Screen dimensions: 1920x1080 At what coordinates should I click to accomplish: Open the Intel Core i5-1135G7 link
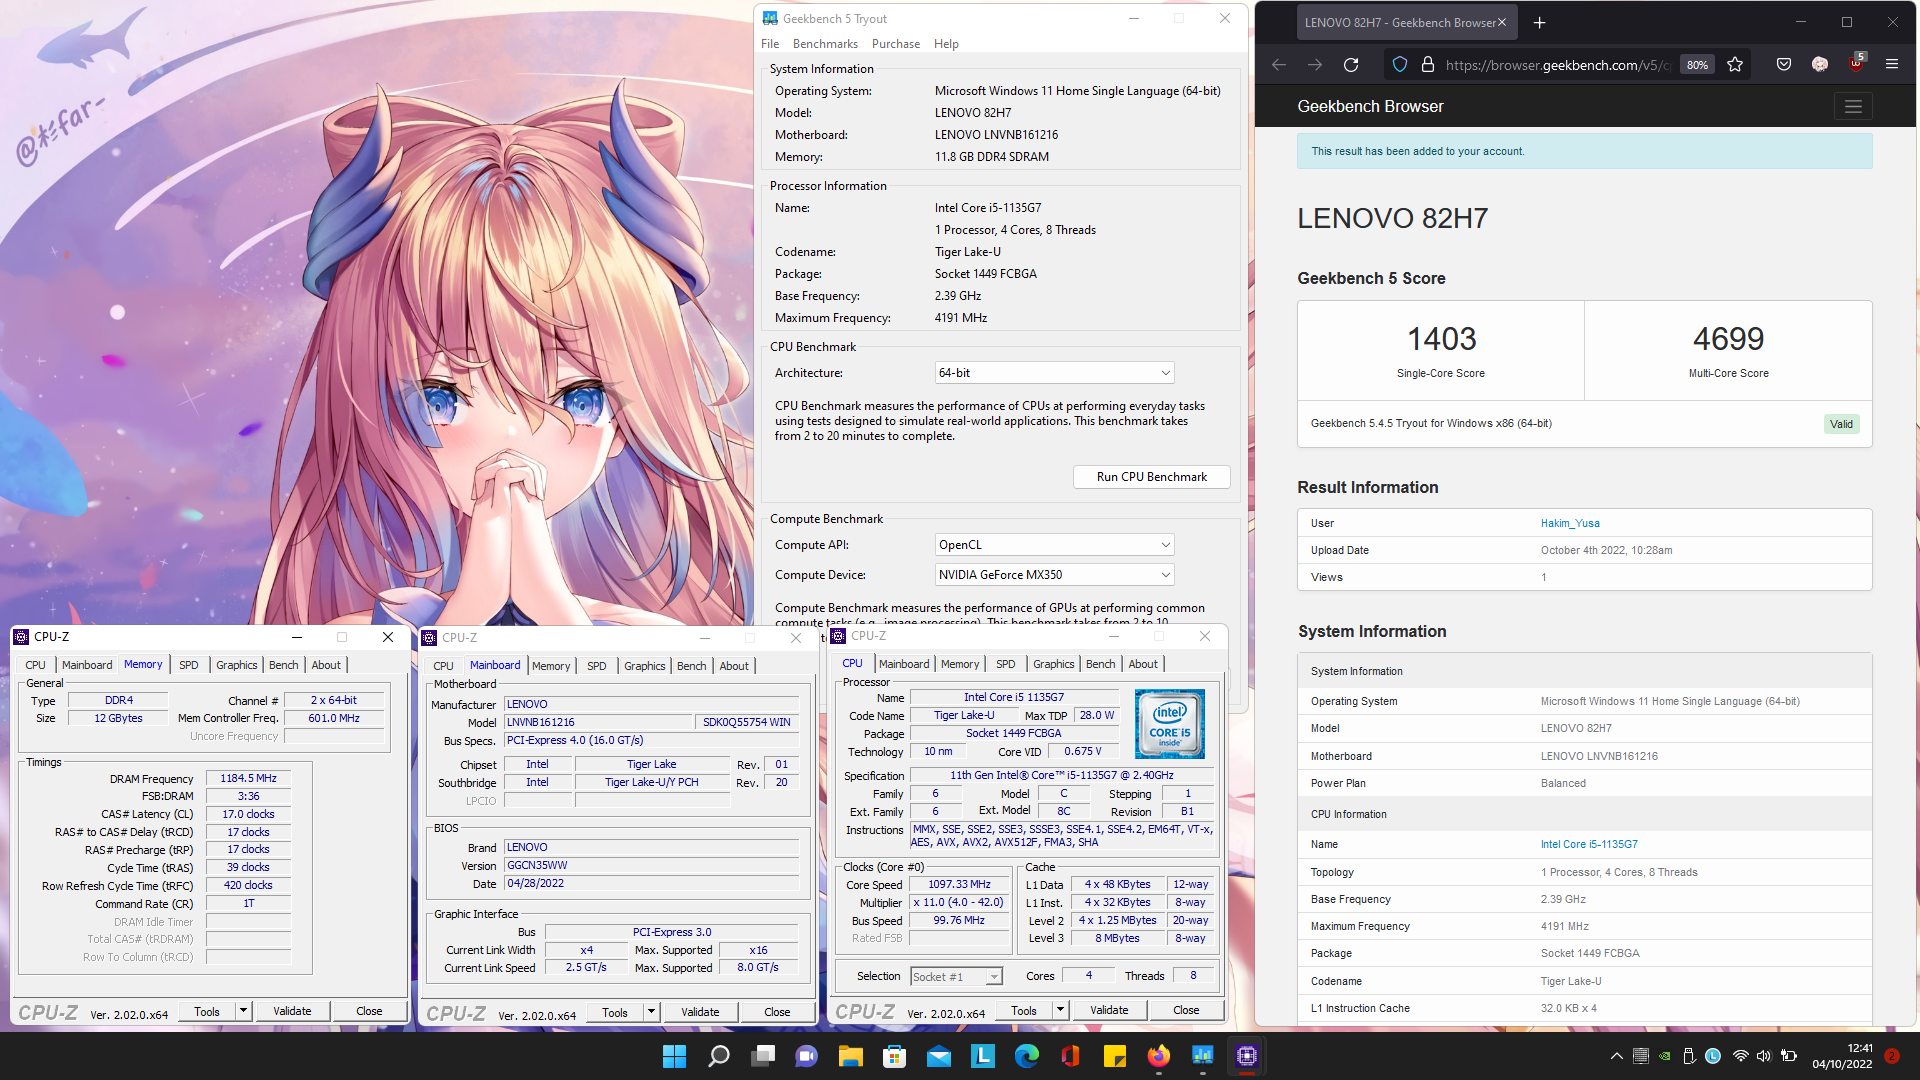pos(1589,844)
